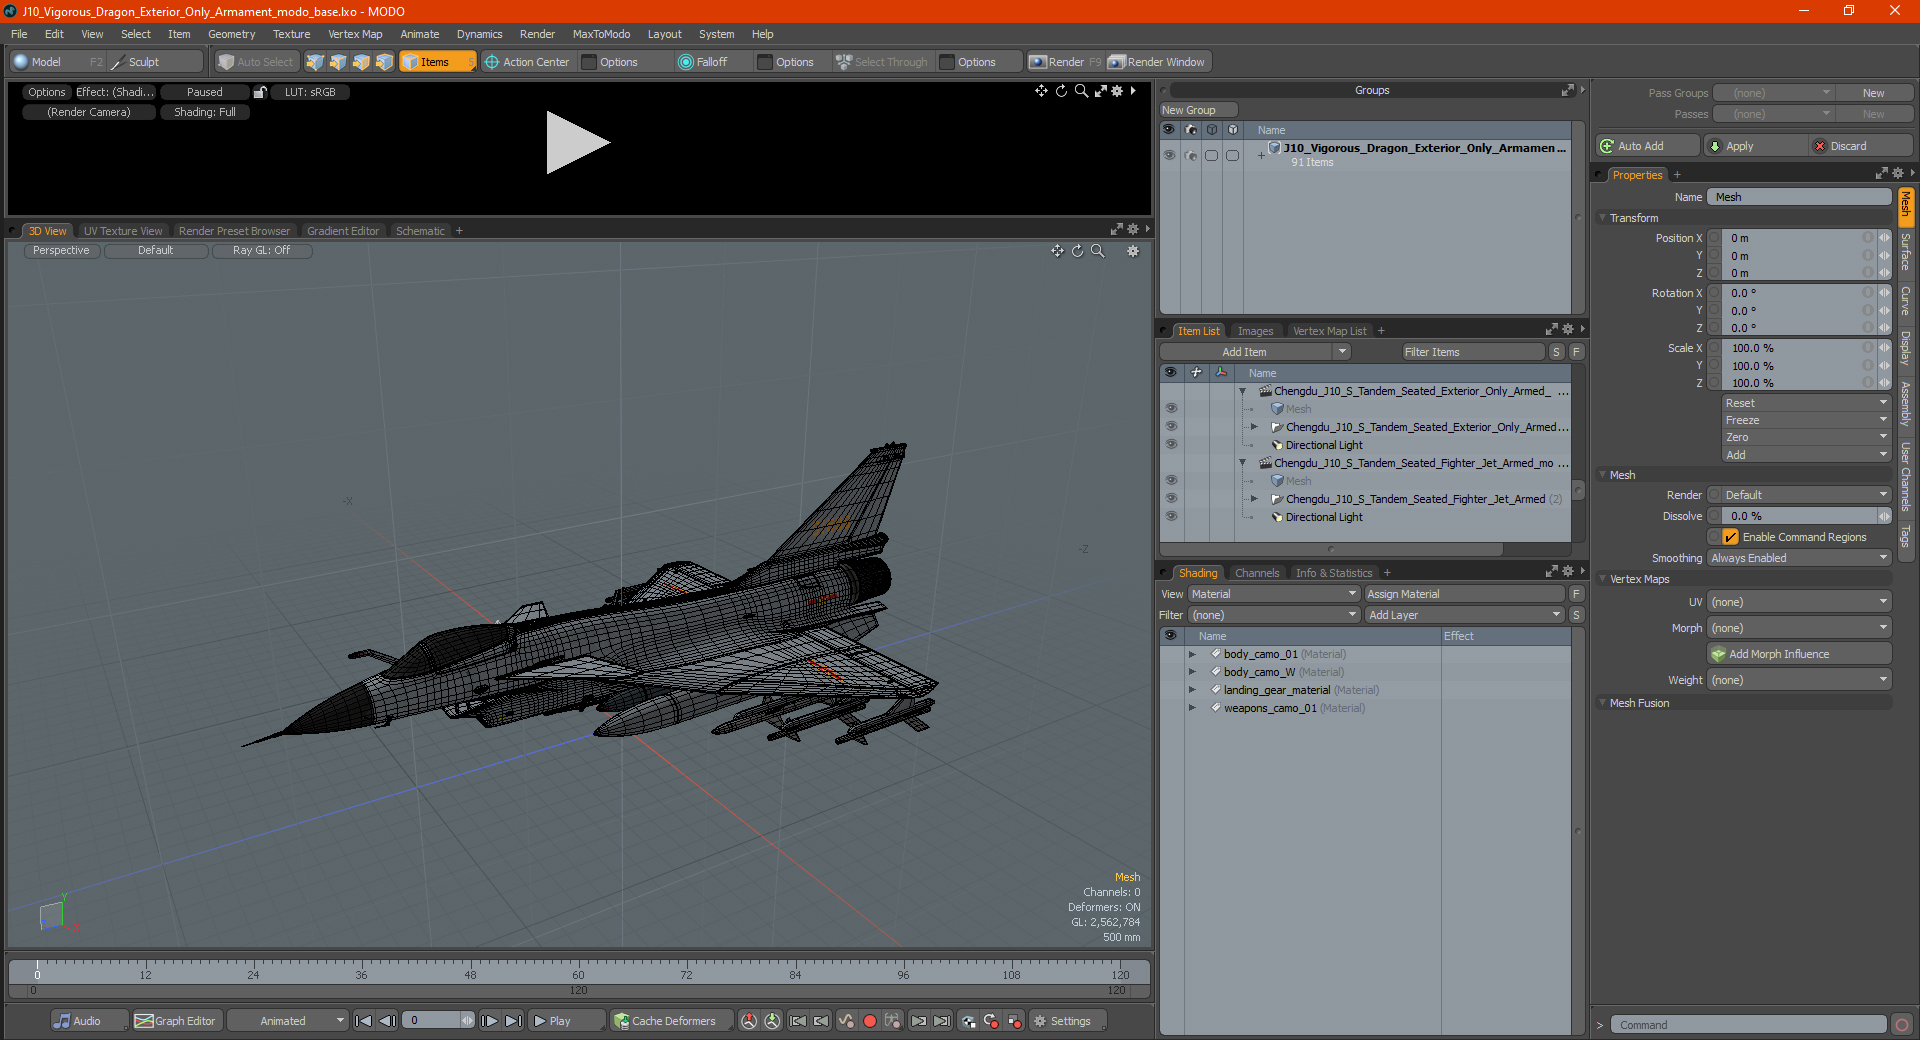Click the Auto Add icon button
The height and width of the screenshot is (1040, 1920).
[1607, 146]
